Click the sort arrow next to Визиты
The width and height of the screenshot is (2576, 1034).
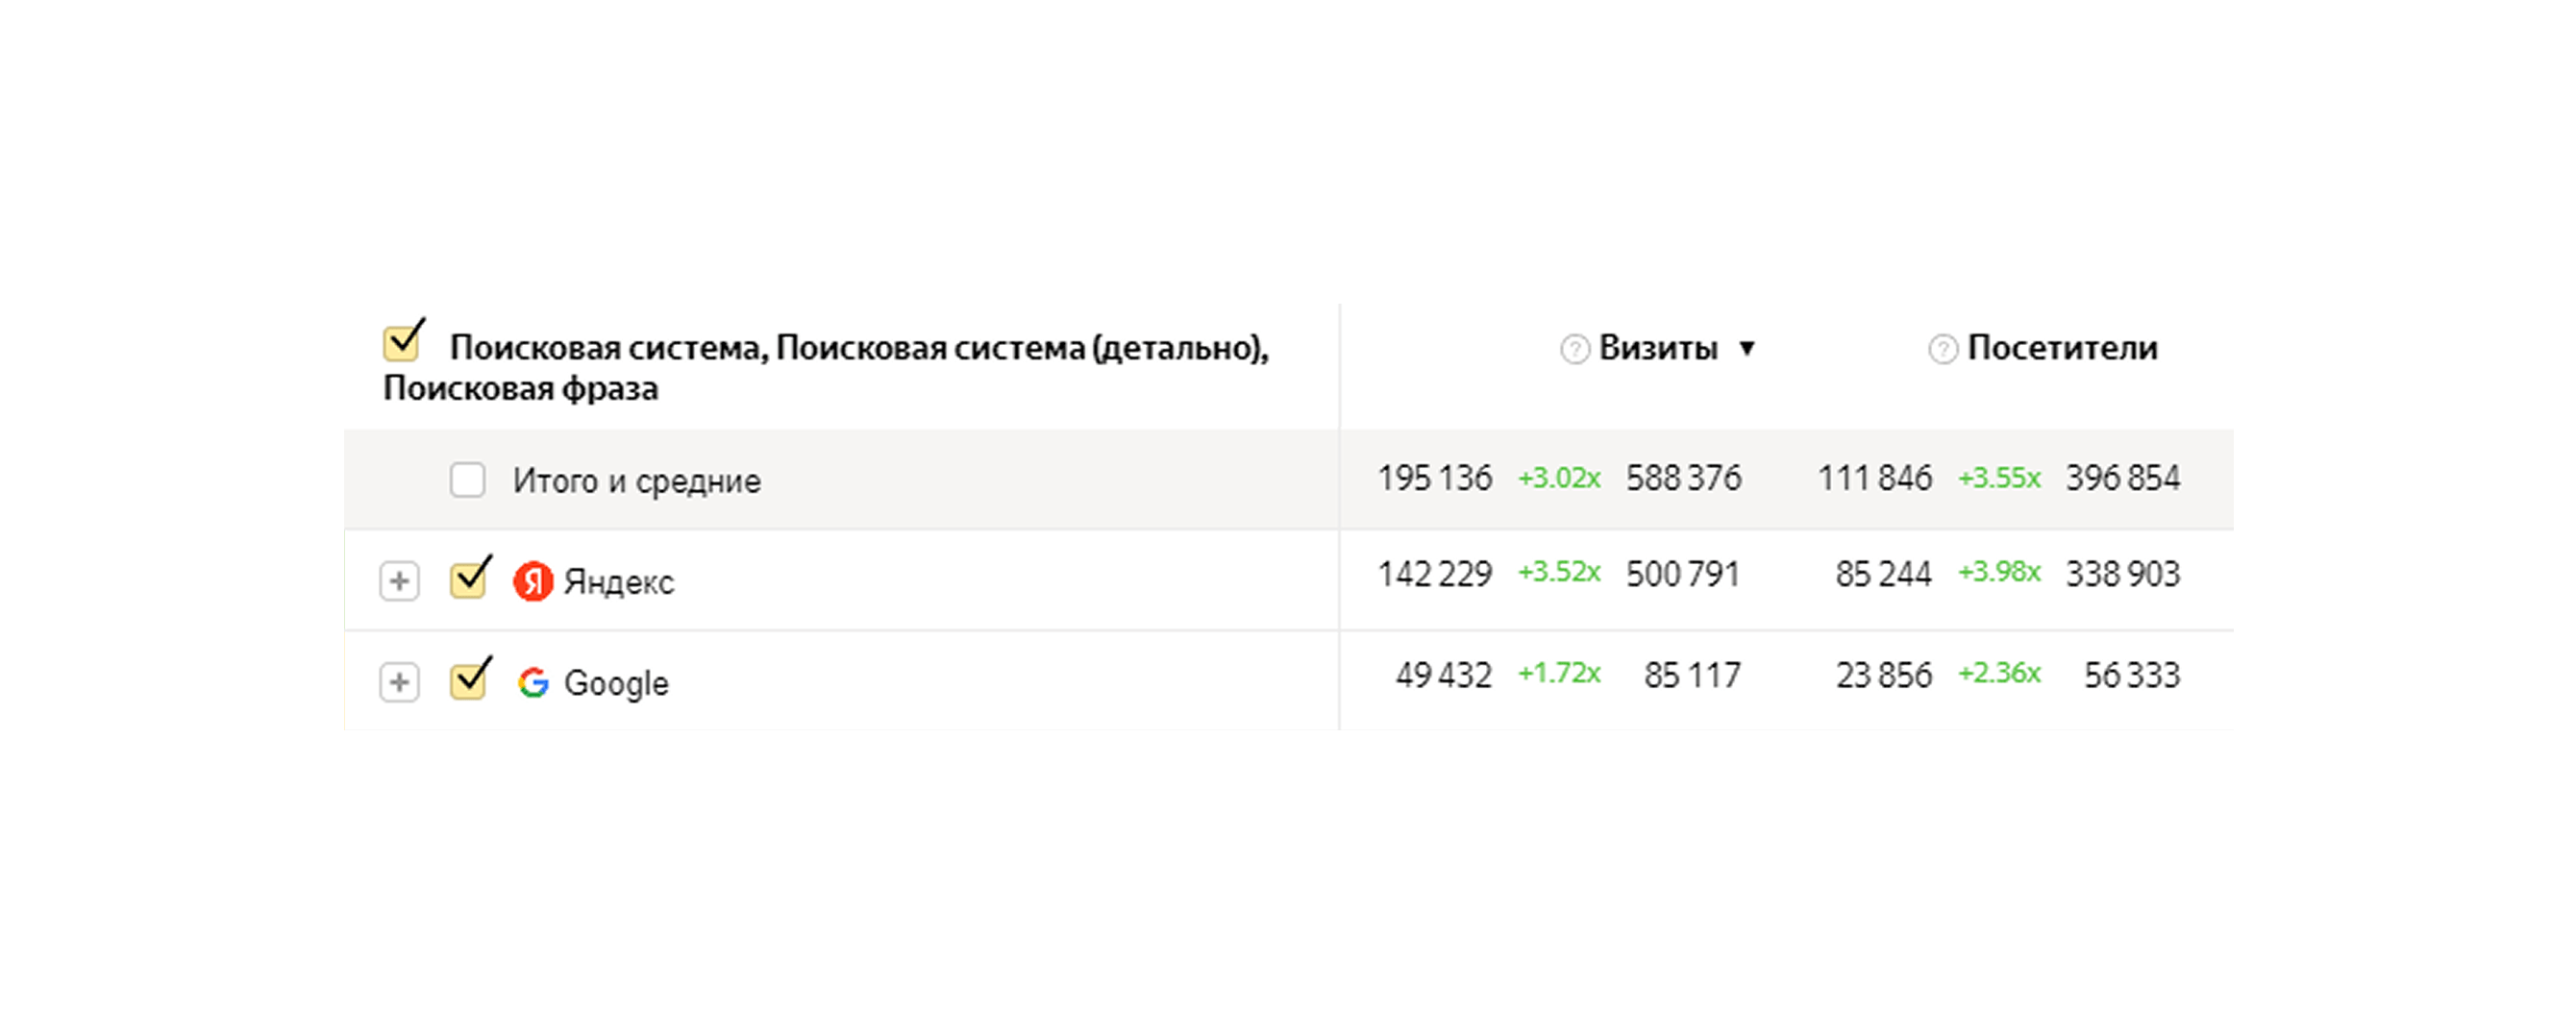(1747, 348)
